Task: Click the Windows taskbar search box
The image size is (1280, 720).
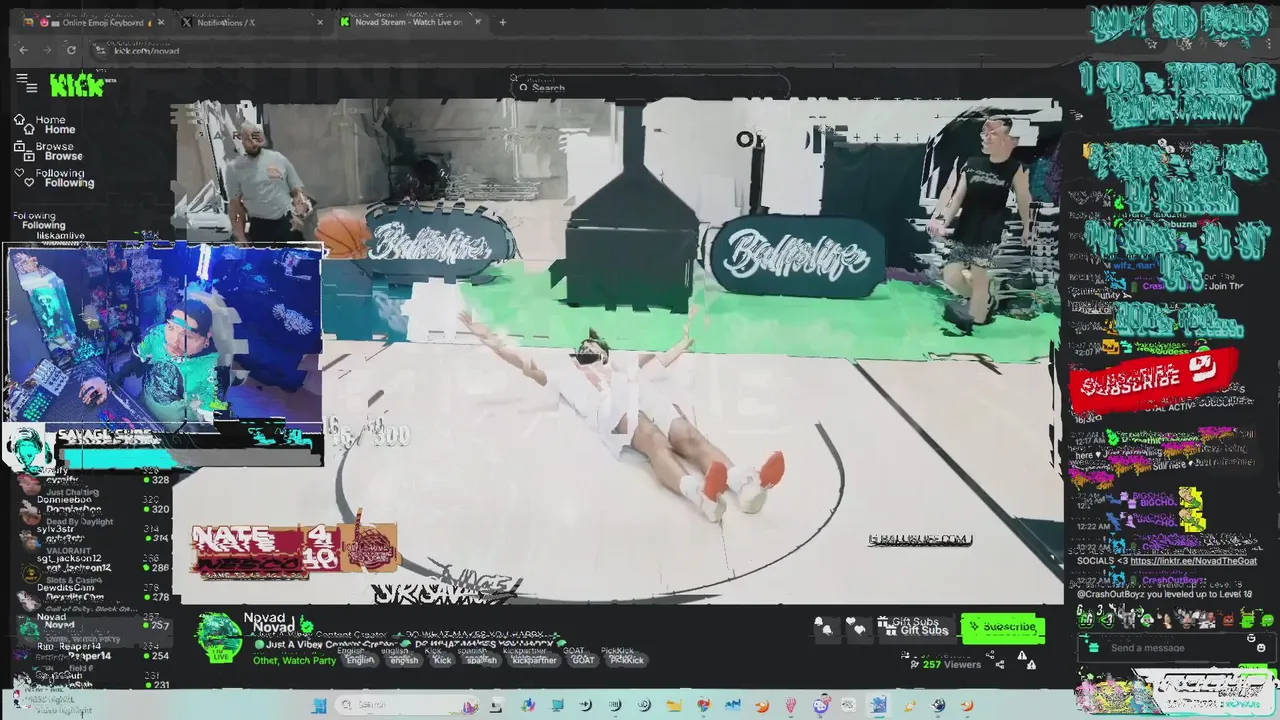Action: (x=408, y=705)
